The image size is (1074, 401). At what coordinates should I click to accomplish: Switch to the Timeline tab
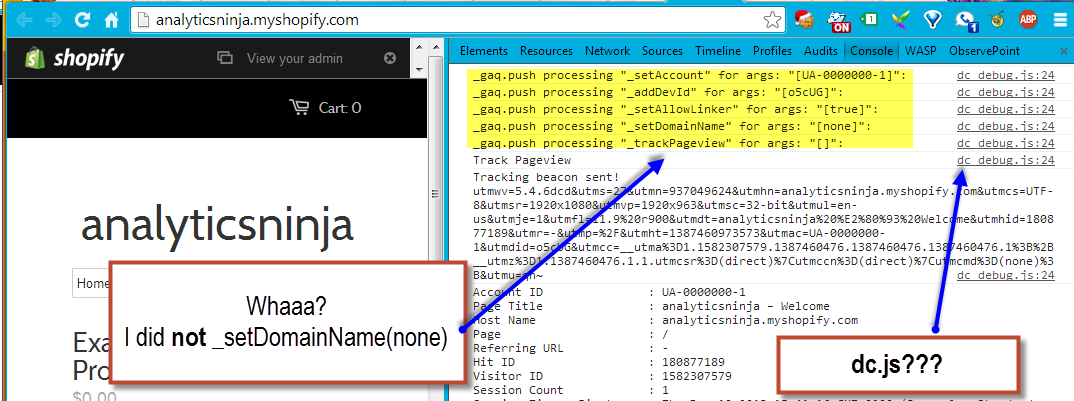coord(718,51)
